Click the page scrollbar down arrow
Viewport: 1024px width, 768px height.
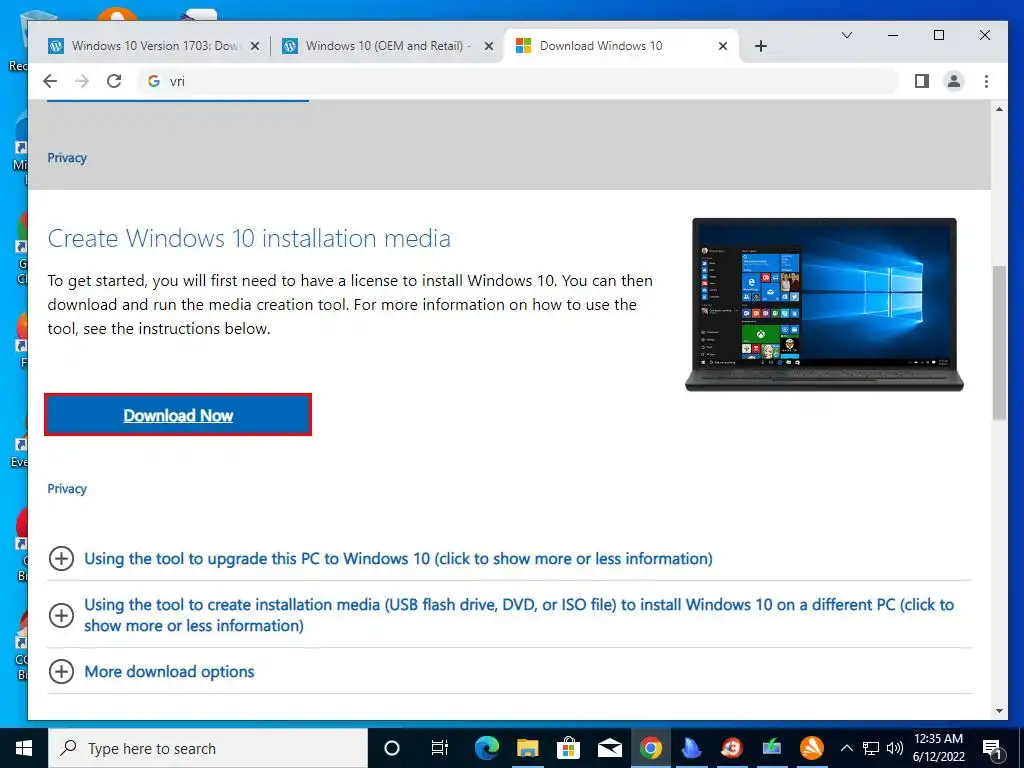coord(999,711)
